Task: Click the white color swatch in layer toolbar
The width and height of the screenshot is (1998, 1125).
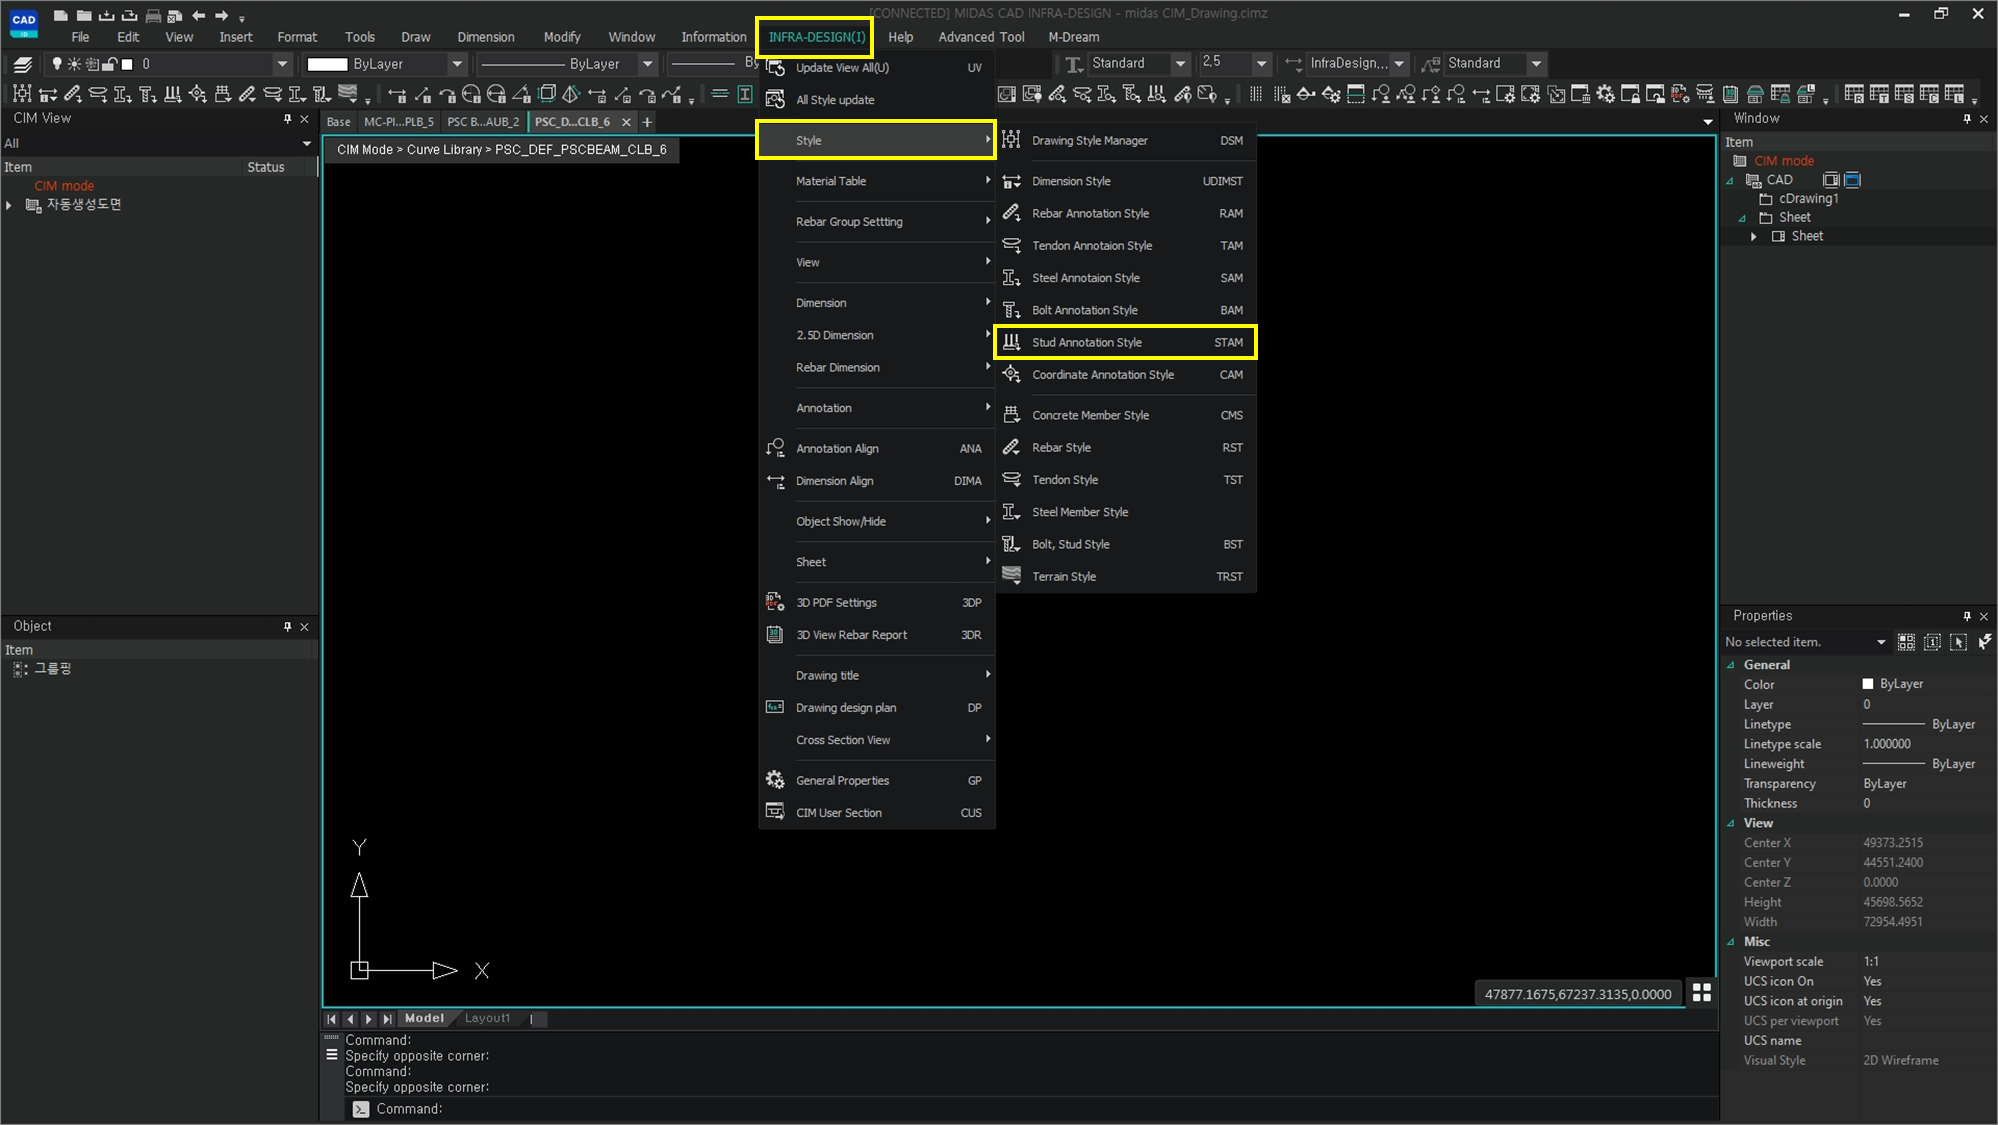Action: coord(127,64)
